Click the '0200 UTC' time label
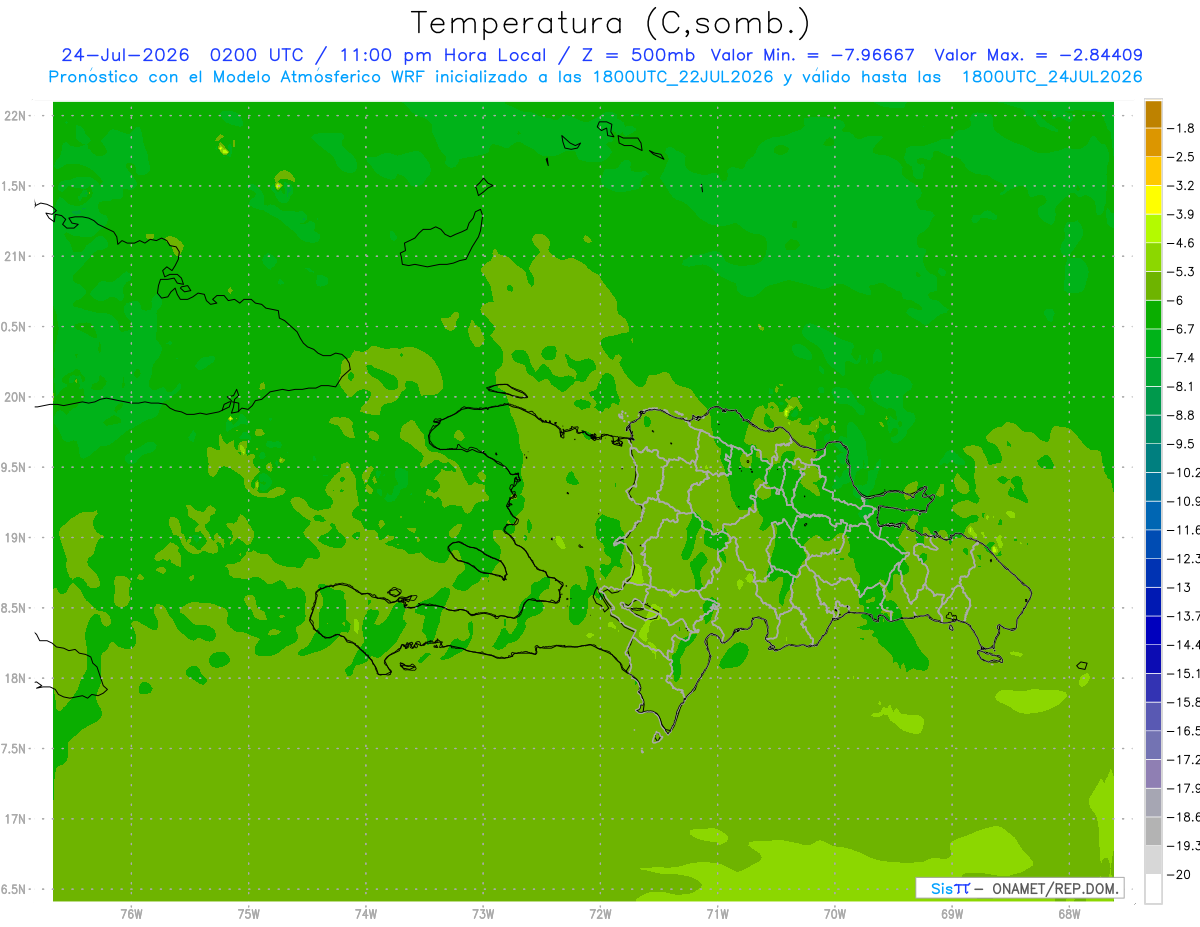Image resolution: width=1200 pixels, height=927 pixels. click(255, 55)
